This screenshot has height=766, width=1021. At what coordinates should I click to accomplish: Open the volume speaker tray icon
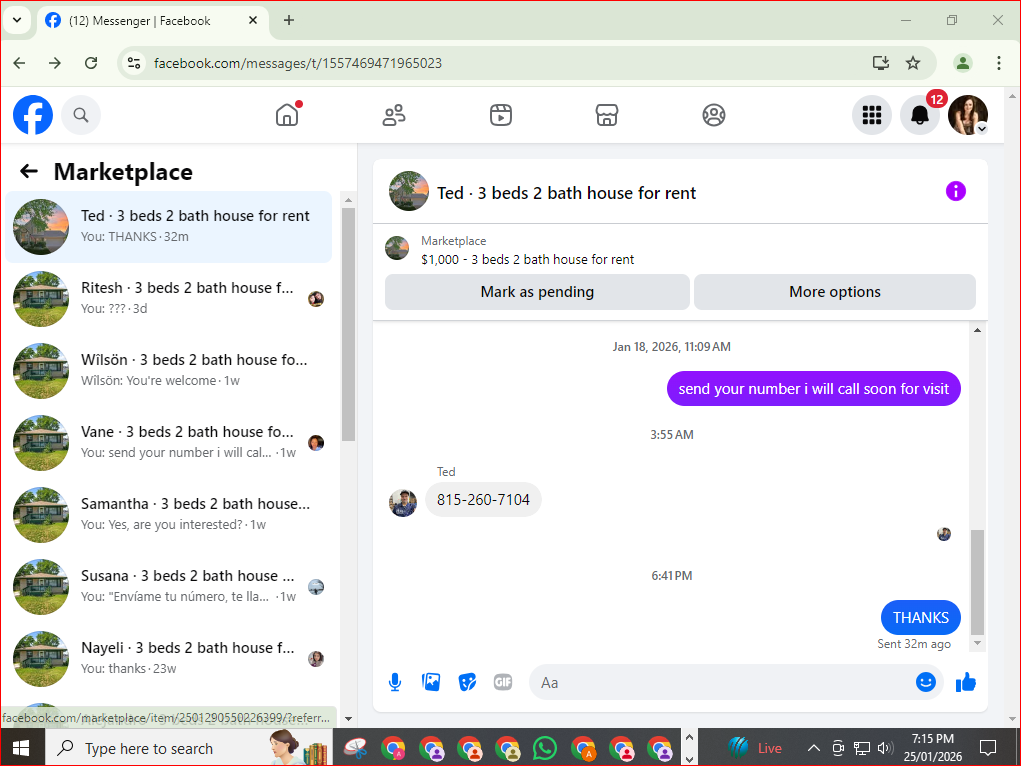[x=885, y=748]
